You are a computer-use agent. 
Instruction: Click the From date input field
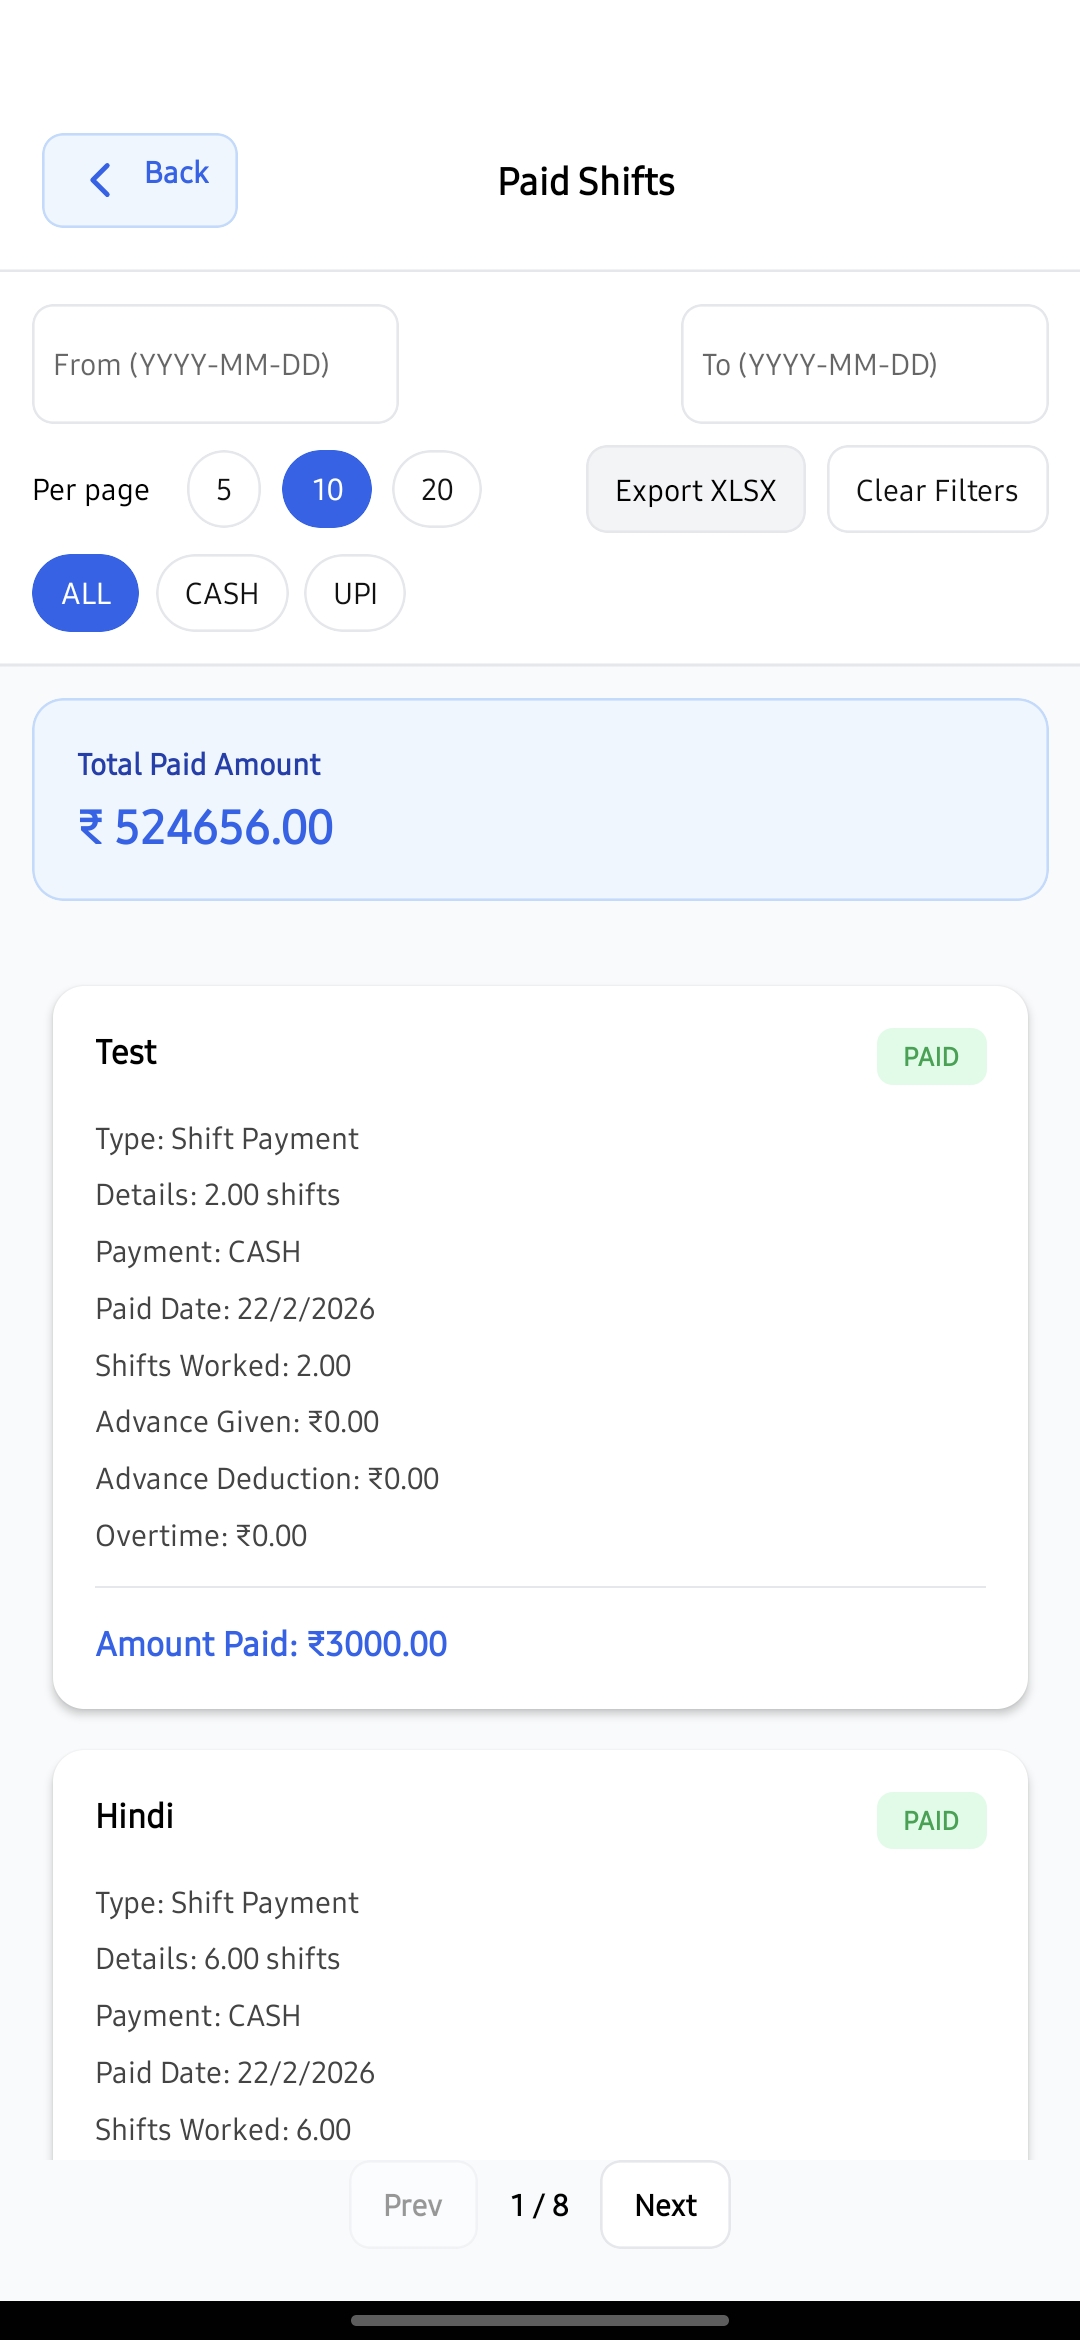pos(215,364)
